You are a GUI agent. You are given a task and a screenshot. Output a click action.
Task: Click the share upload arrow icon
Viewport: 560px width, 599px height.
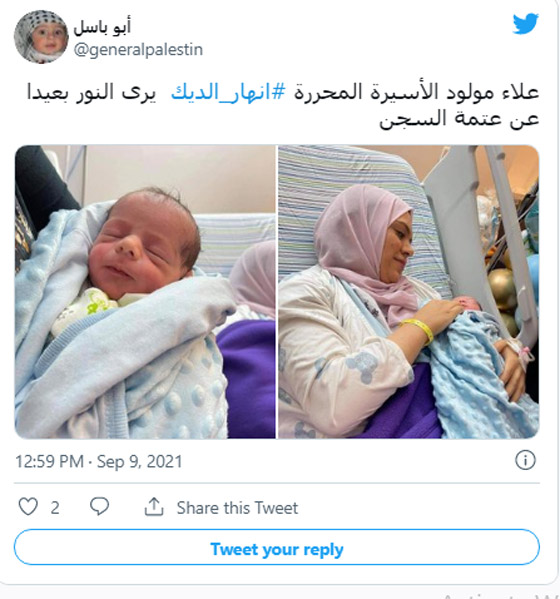click(x=154, y=507)
